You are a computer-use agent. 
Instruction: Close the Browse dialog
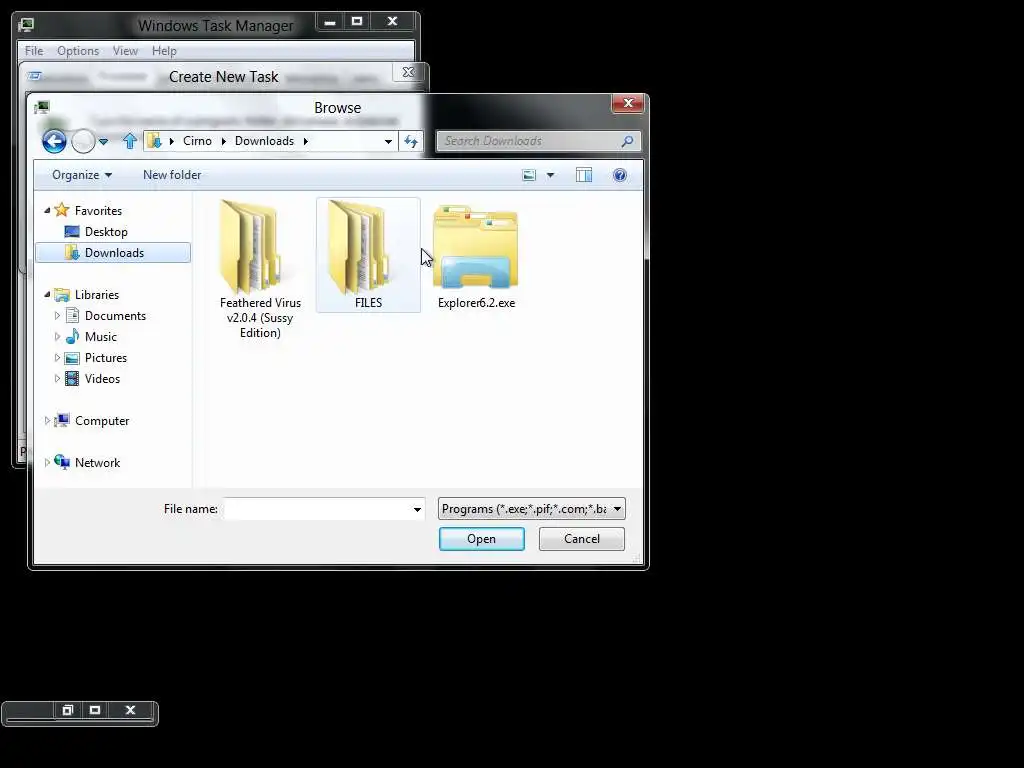pos(628,103)
